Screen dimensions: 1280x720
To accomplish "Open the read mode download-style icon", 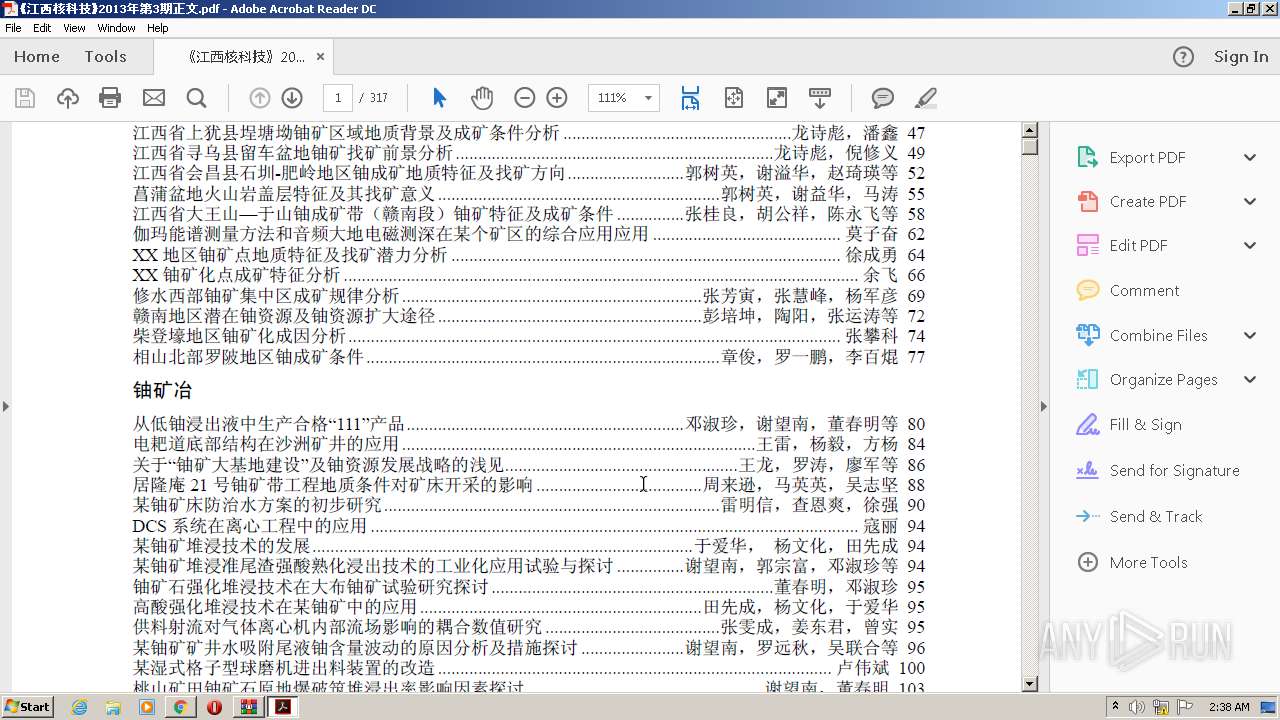I will 820,98.
